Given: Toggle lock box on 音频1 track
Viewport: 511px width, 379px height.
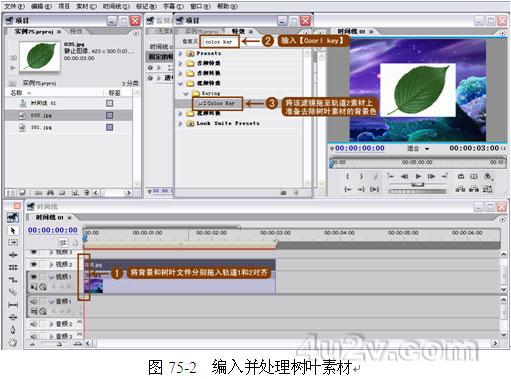Looking at the screenshot, I should coord(43,301).
